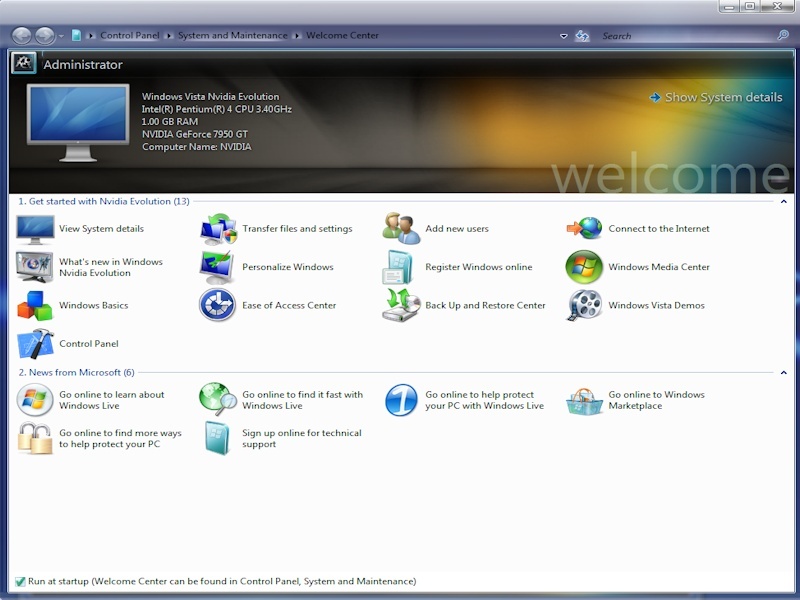Viewport: 800px width, 600px height.
Task: Click the folder icon at address bar start
Action: click(x=76, y=35)
